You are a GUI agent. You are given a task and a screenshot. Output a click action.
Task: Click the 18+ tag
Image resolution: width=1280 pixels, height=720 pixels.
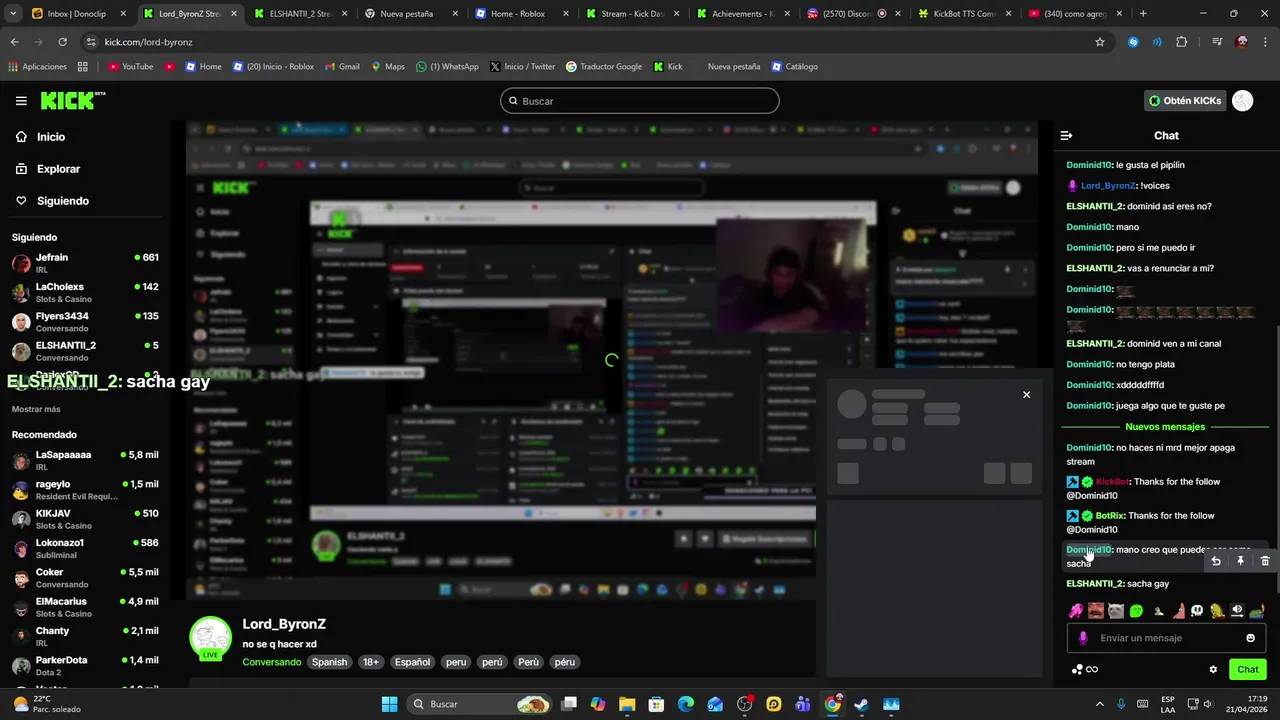[x=371, y=662]
